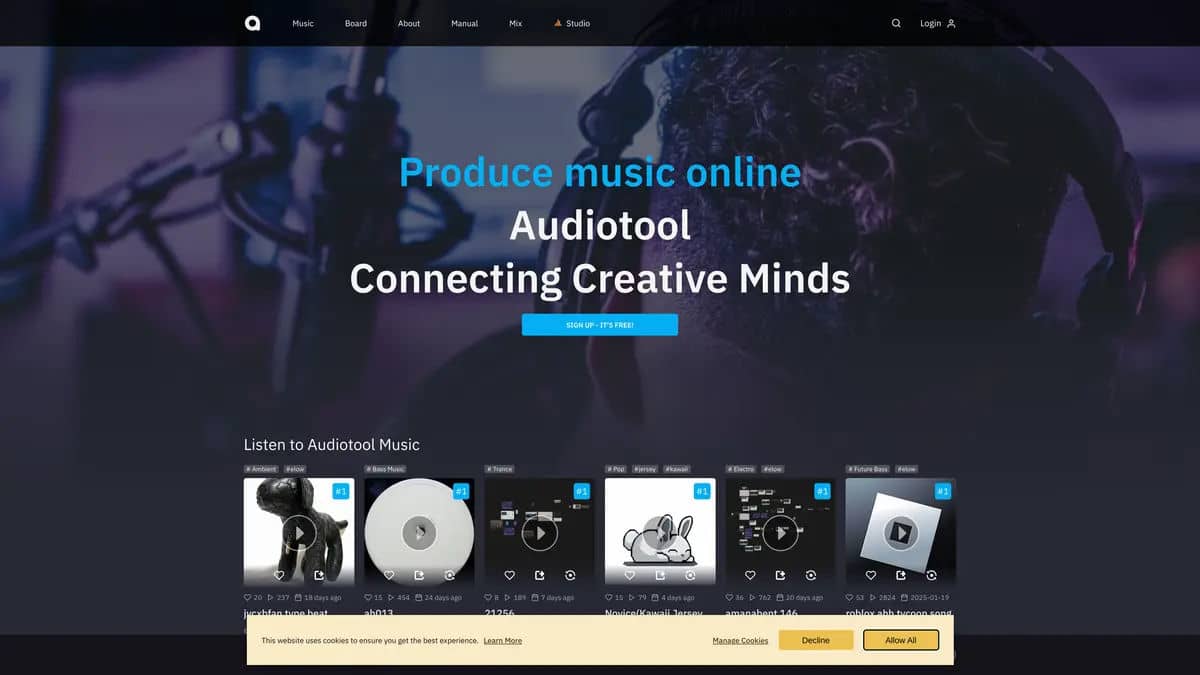Open the Music menu item

tap(303, 23)
